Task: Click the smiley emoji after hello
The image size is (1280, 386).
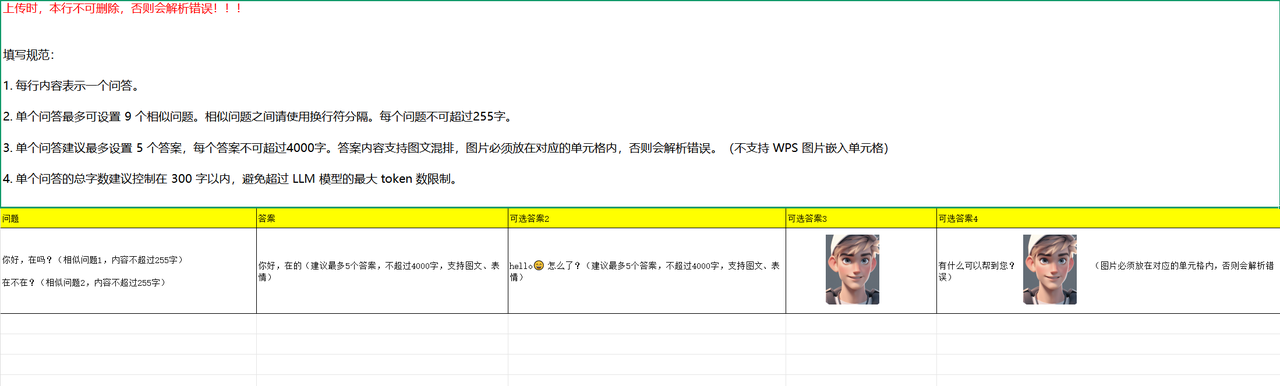Action: pyautogui.click(x=539, y=266)
